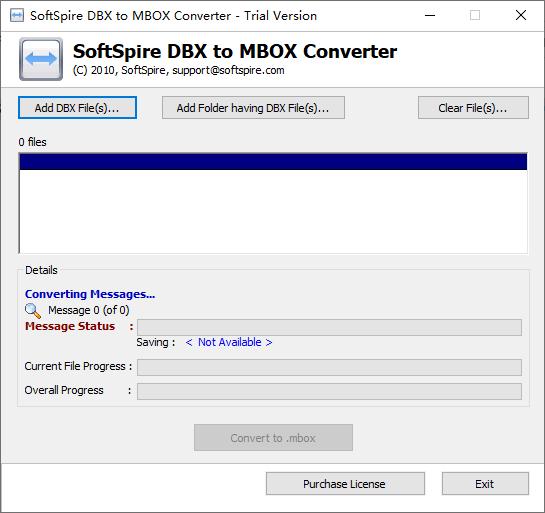Image resolution: width=545 pixels, height=513 pixels.
Task: Click the Add DBX File(s) button
Action: [77, 108]
